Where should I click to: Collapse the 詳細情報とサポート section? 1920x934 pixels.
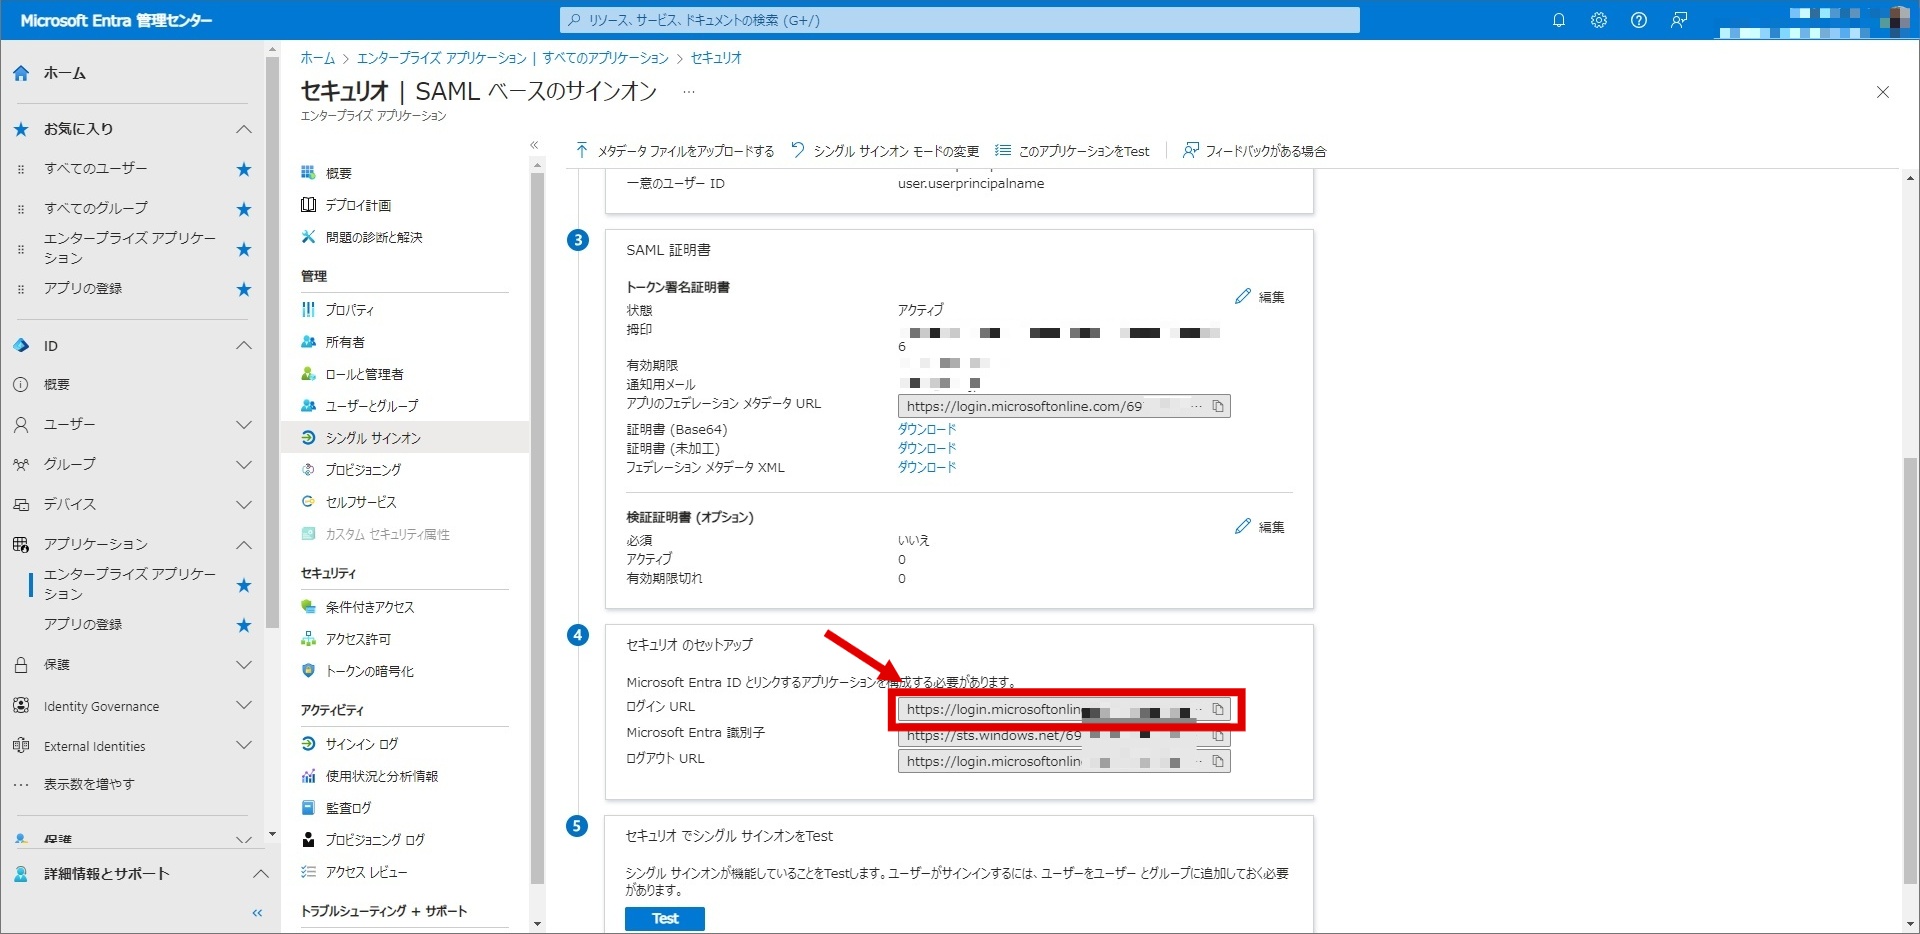click(x=261, y=873)
